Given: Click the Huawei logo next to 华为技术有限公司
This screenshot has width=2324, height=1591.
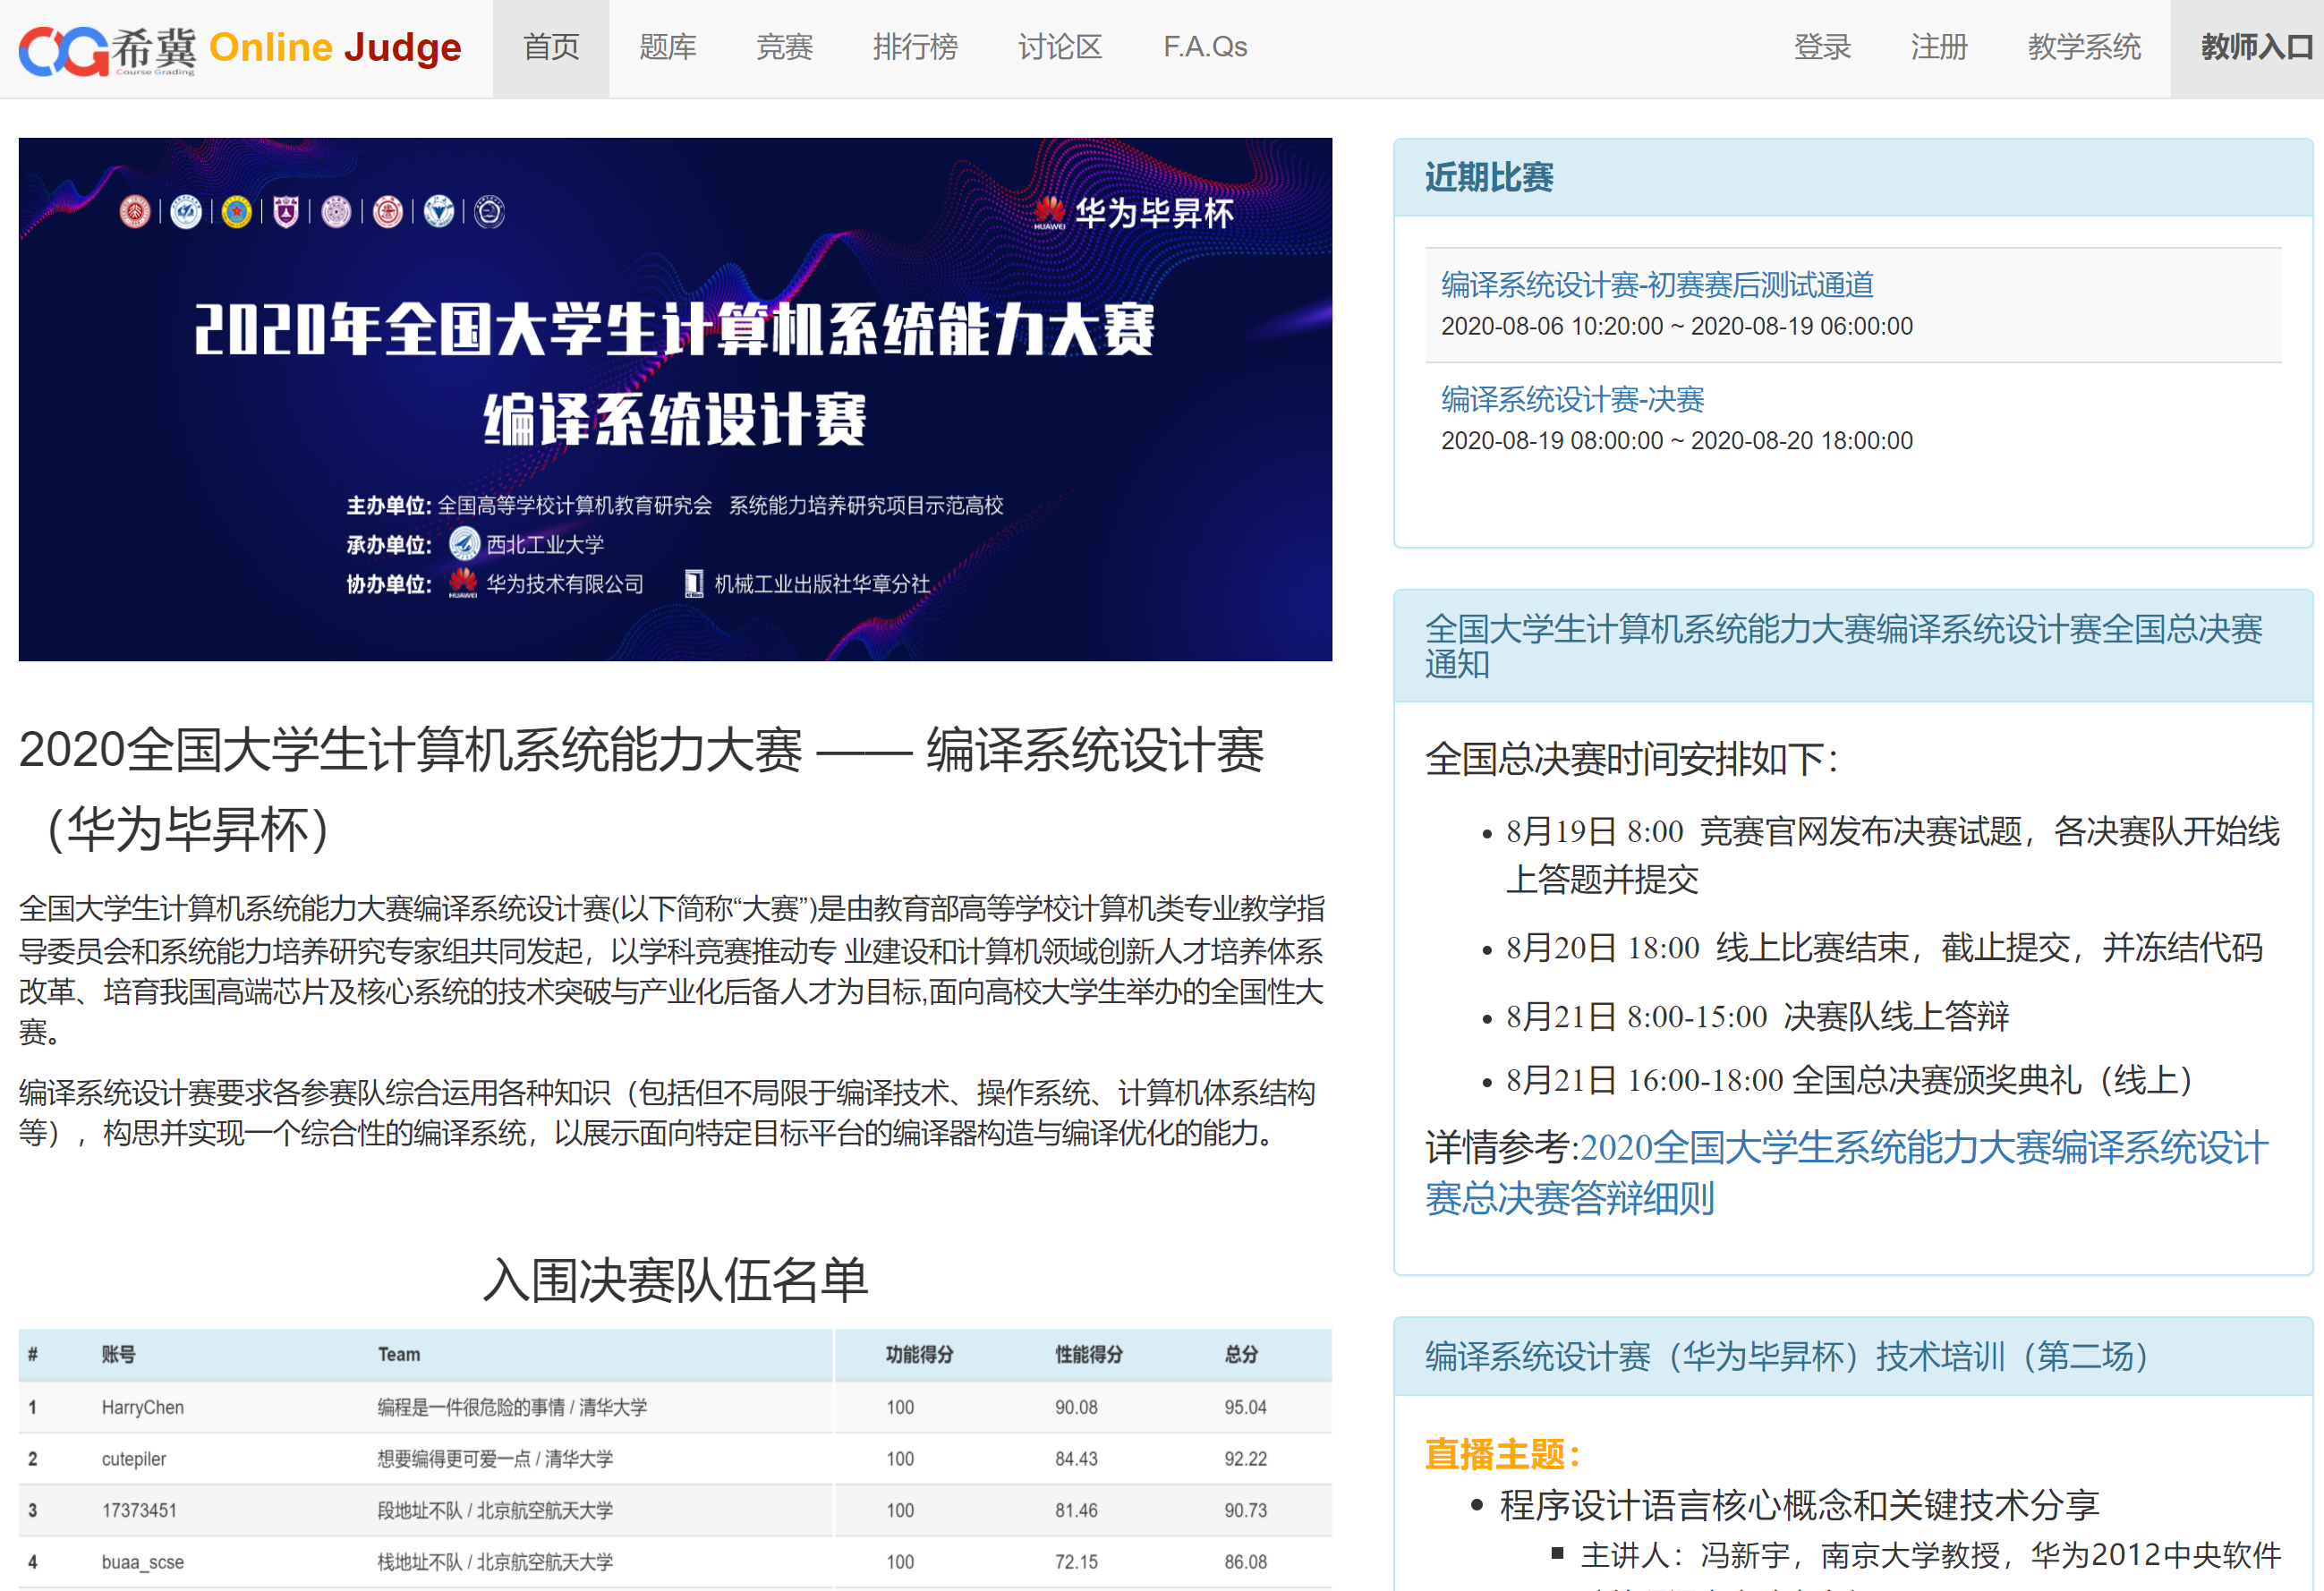Looking at the screenshot, I should 463,583.
